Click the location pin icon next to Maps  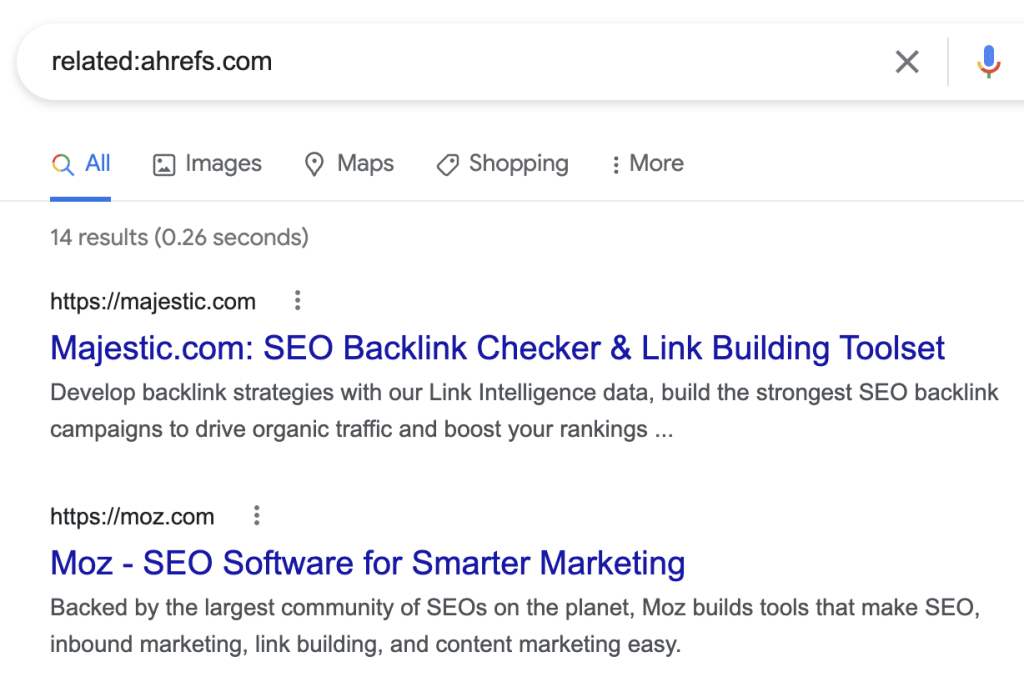pyautogui.click(x=314, y=163)
